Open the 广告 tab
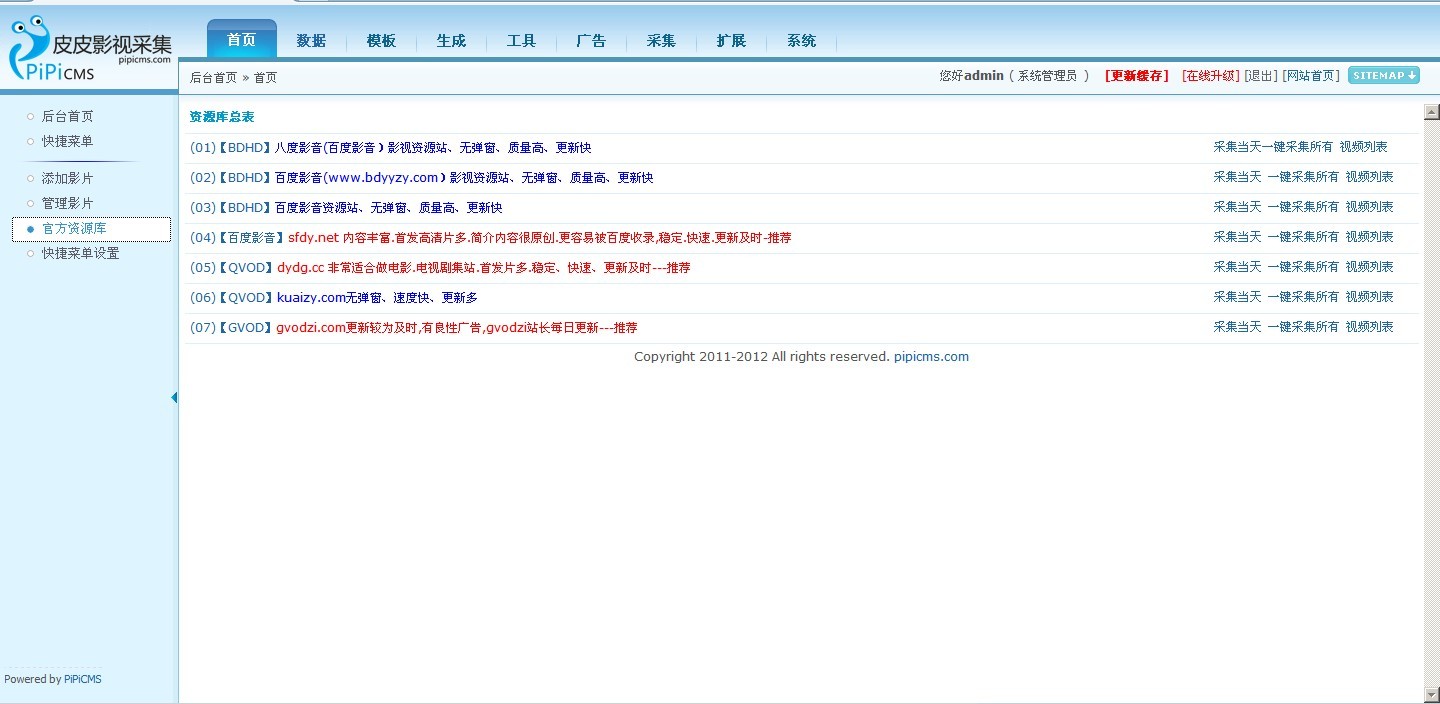Image resolution: width=1440 pixels, height=704 pixels. point(591,41)
